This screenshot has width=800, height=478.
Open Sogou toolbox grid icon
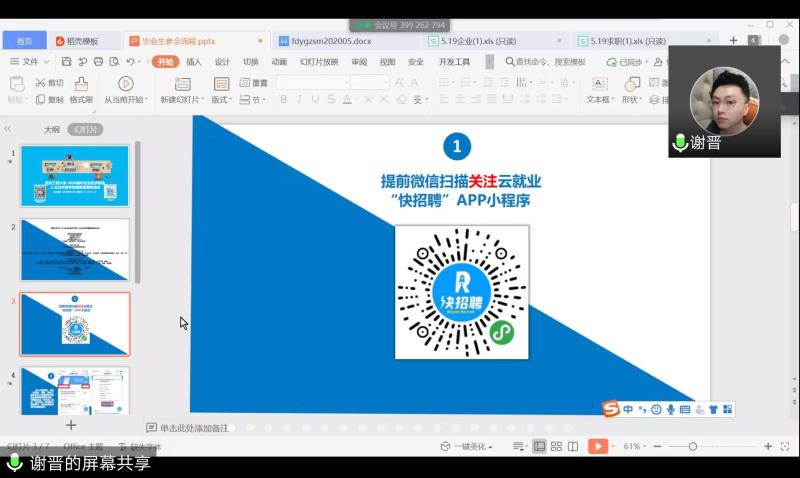(728, 409)
